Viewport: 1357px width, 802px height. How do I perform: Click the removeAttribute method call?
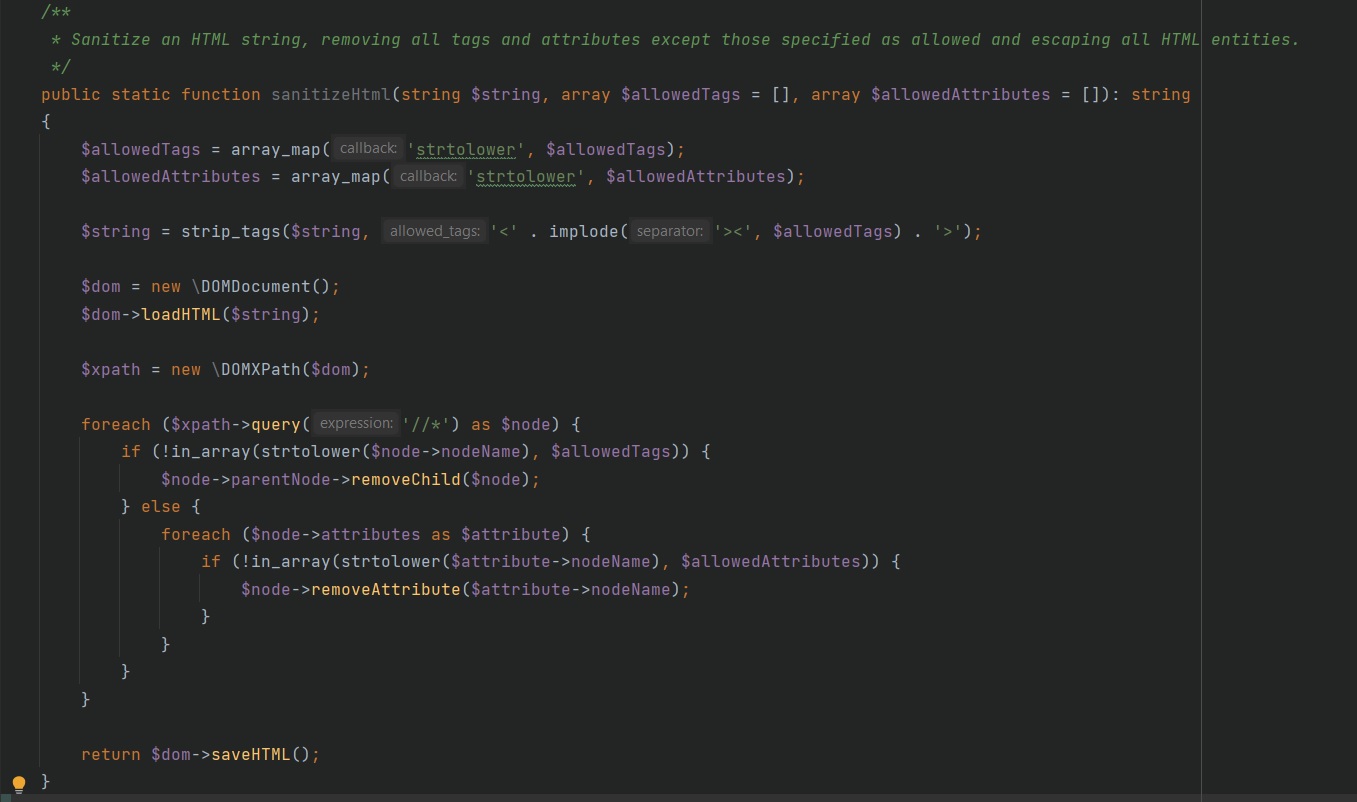(386, 589)
